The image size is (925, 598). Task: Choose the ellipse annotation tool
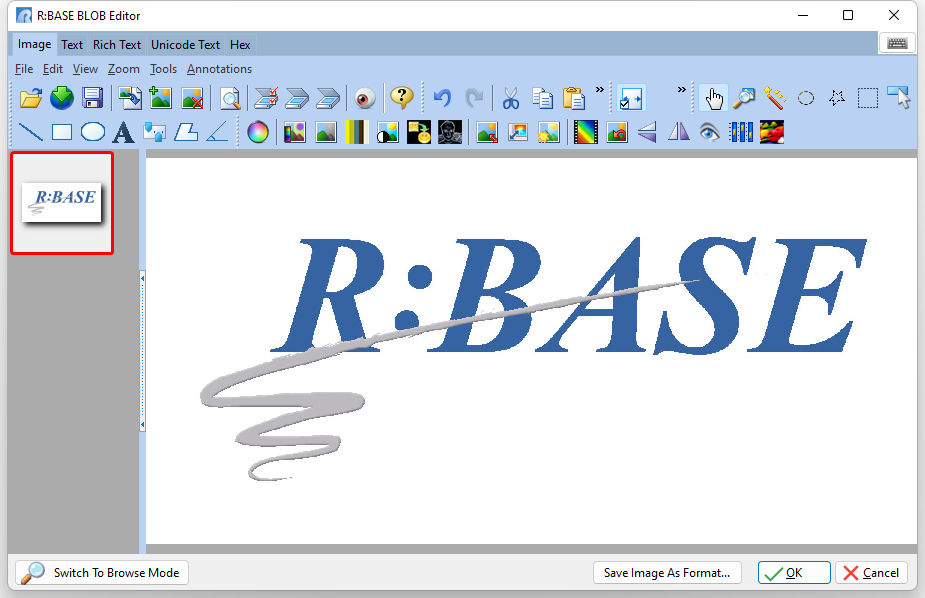point(93,132)
